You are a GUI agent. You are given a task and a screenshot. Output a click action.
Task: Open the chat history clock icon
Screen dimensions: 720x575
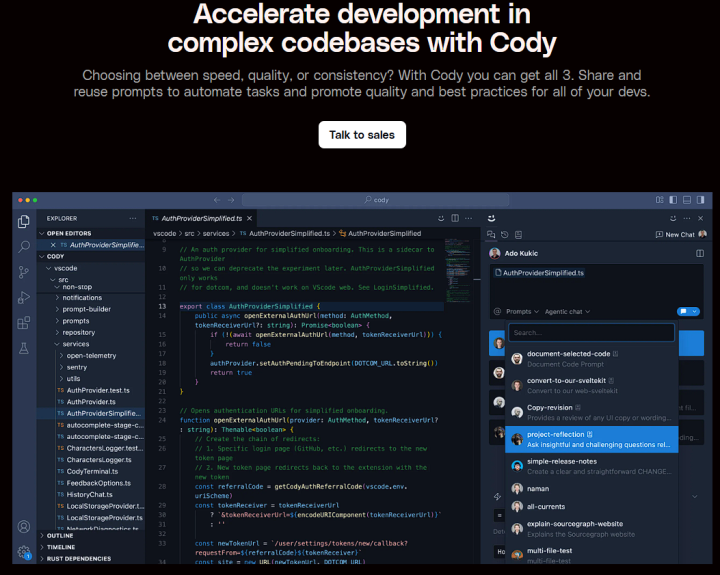click(x=504, y=235)
